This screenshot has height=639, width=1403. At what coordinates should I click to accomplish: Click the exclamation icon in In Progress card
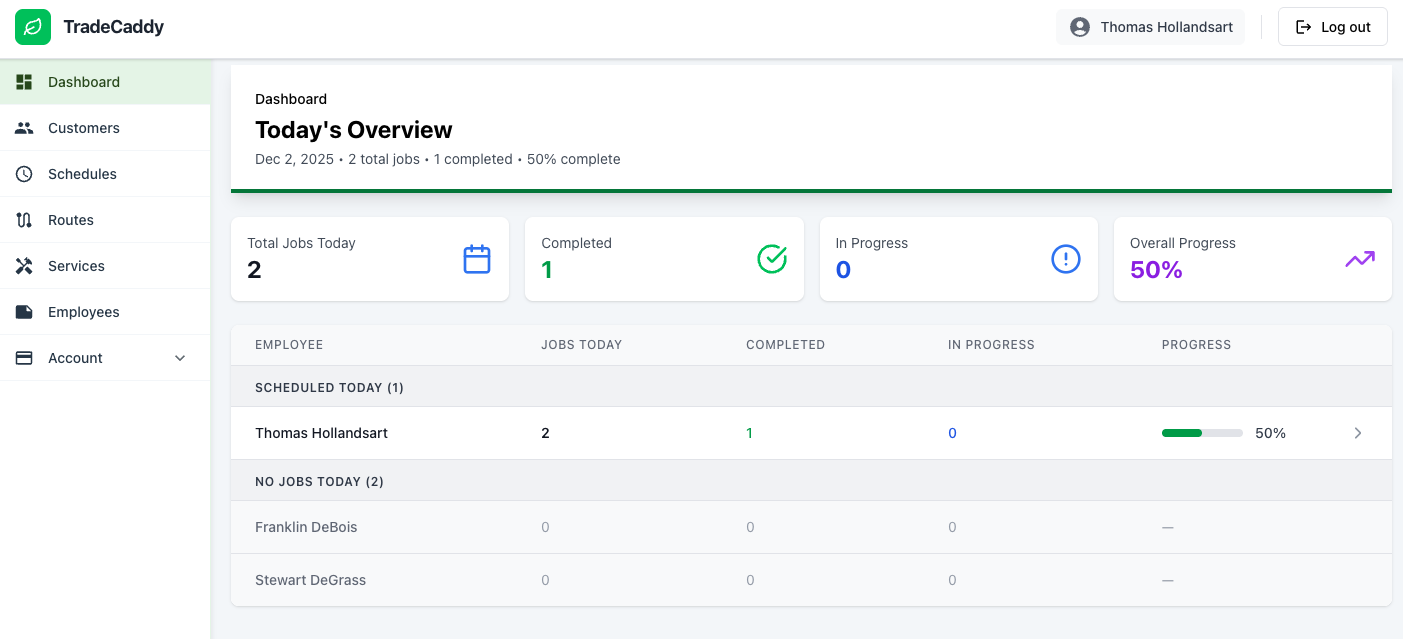point(1066,259)
